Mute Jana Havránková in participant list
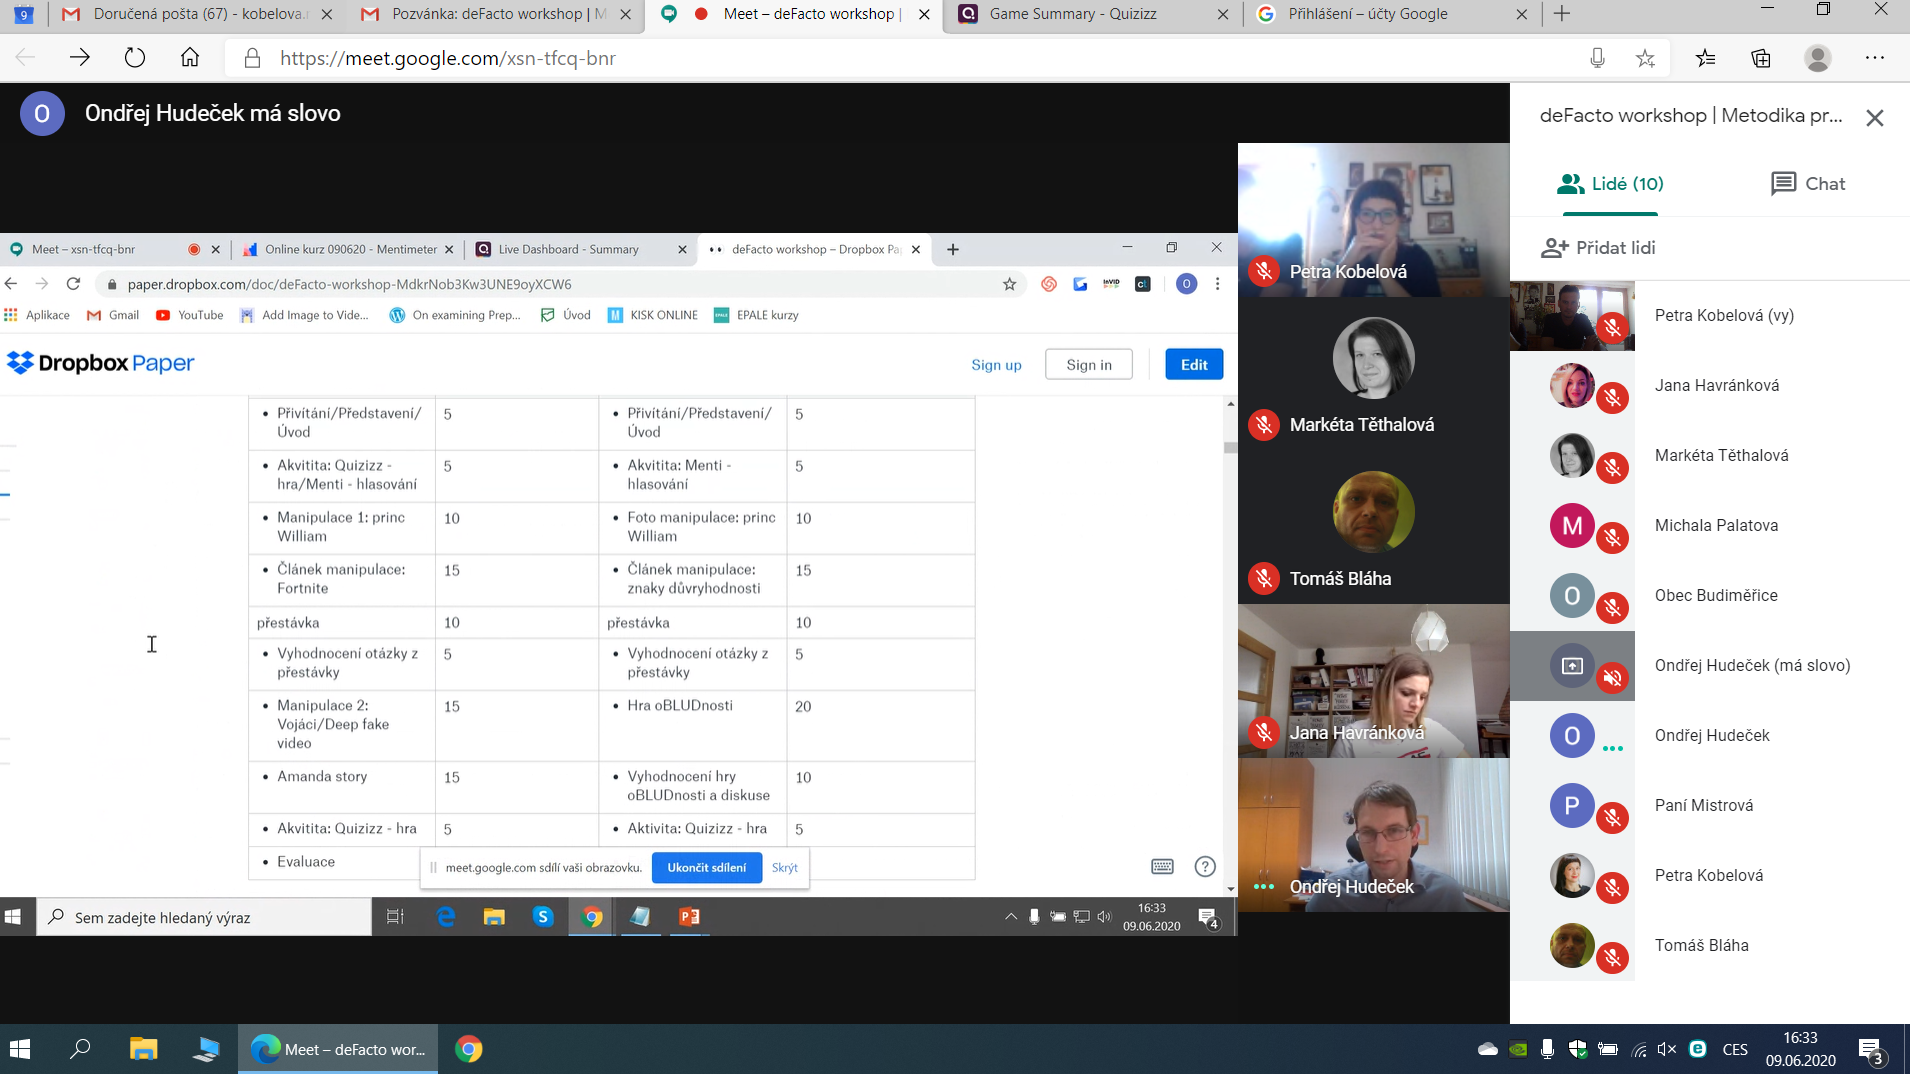This screenshot has width=1910, height=1074. pyautogui.click(x=1612, y=398)
